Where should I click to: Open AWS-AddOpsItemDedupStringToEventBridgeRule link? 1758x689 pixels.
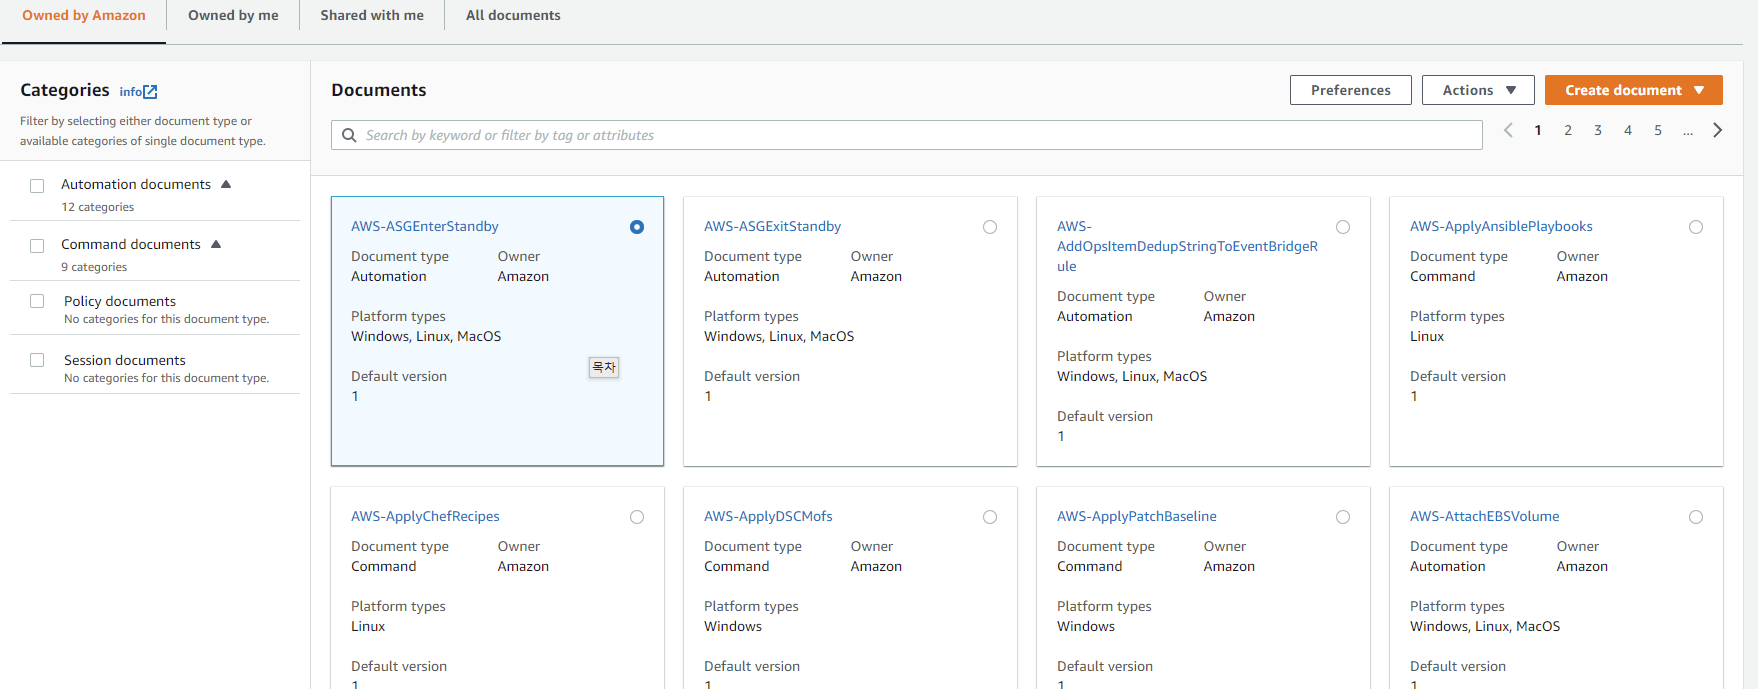1187,246
